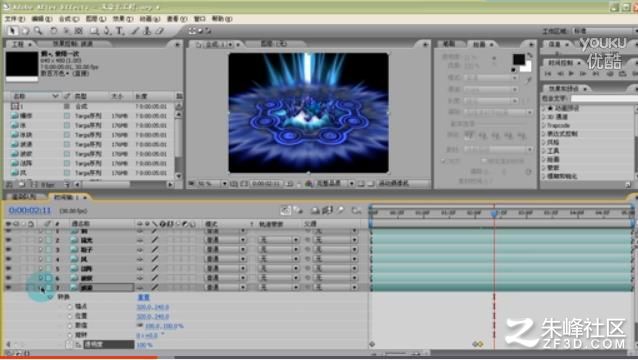The height and width of the screenshot is (360, 638).
Task: Collapse the Transform group under layer 7
Action: [50, 297]
